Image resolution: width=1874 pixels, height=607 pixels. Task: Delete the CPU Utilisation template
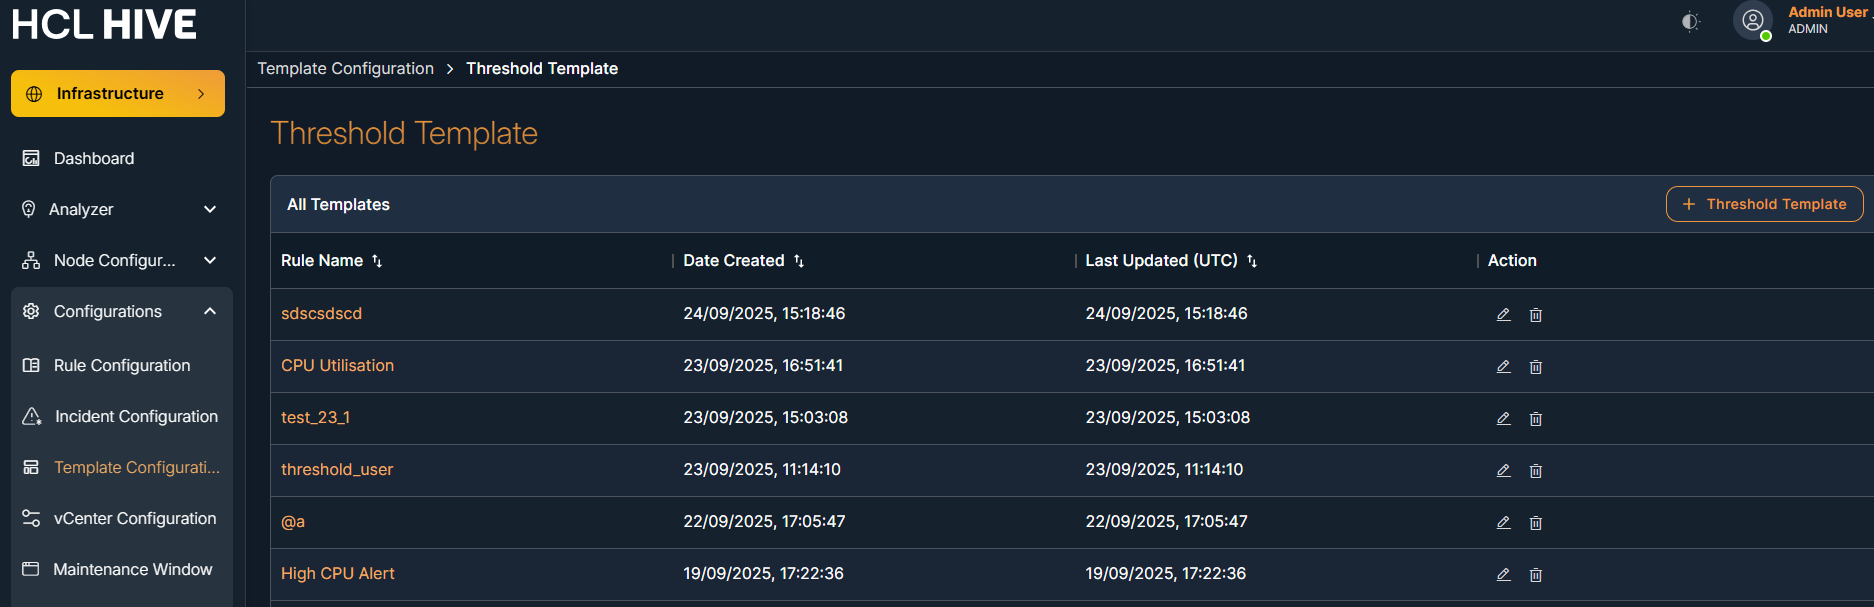pos(1536,367)
